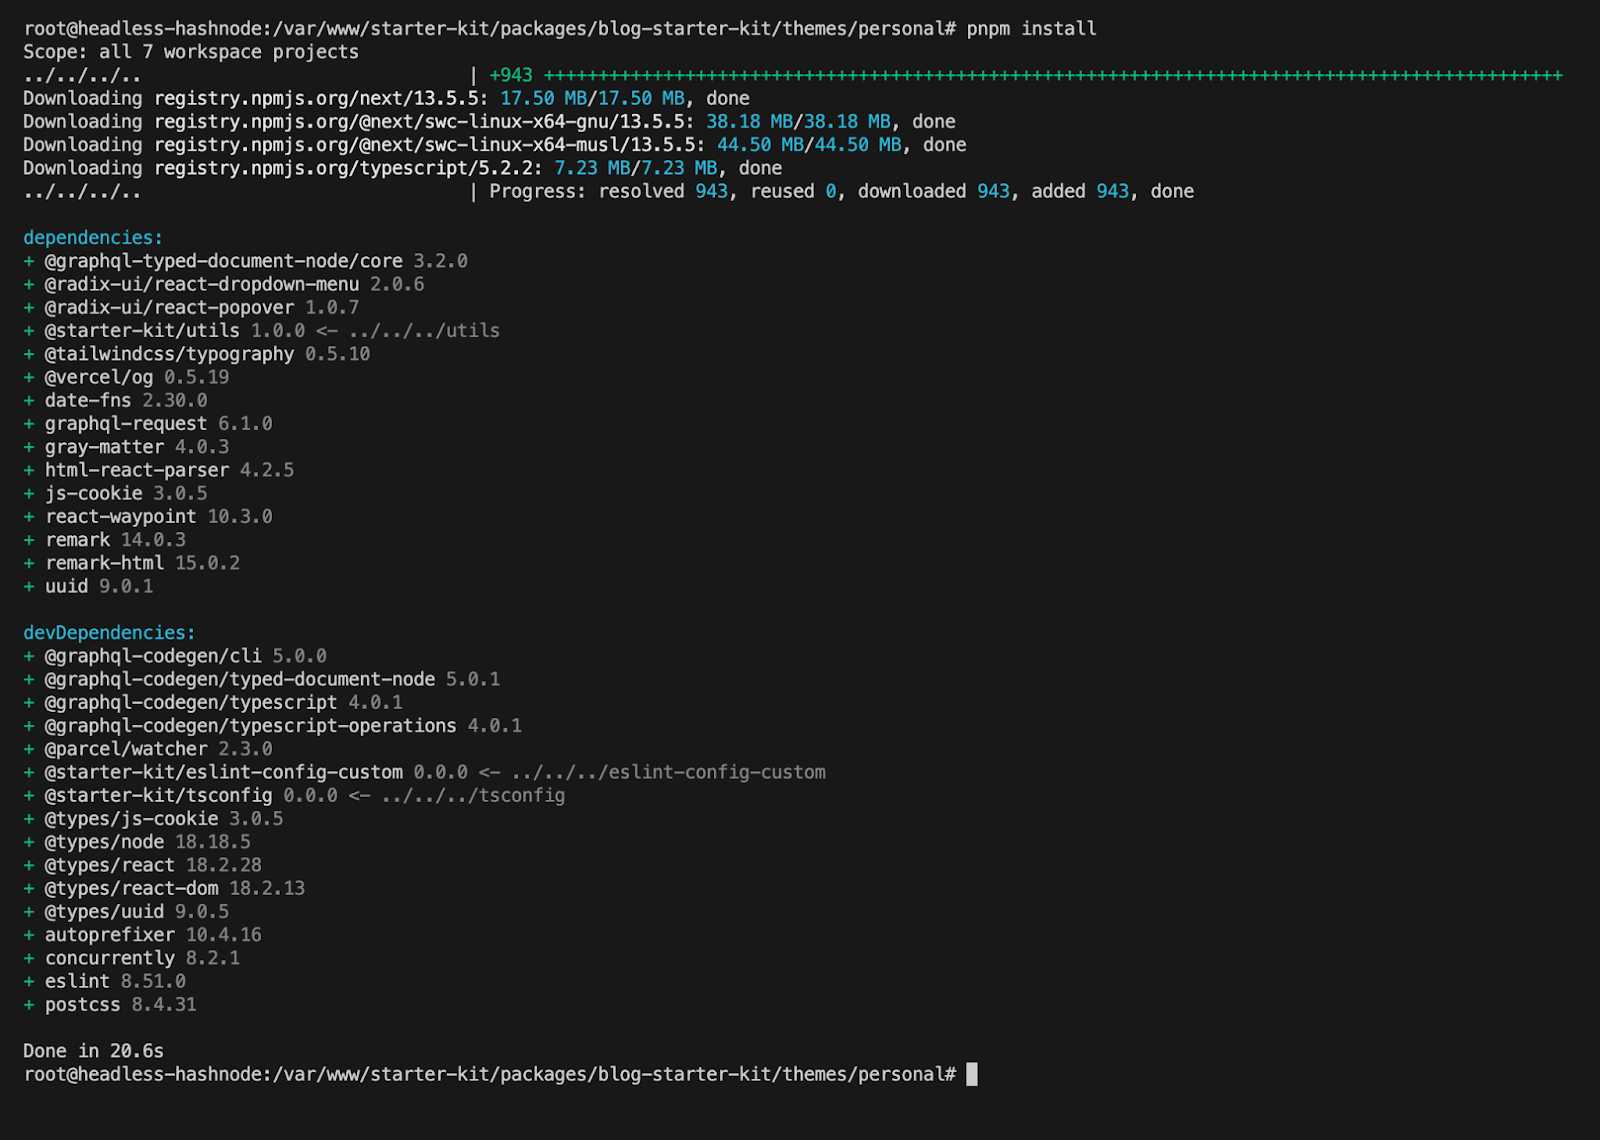Click the "devDependencies:" section heading

109,633
